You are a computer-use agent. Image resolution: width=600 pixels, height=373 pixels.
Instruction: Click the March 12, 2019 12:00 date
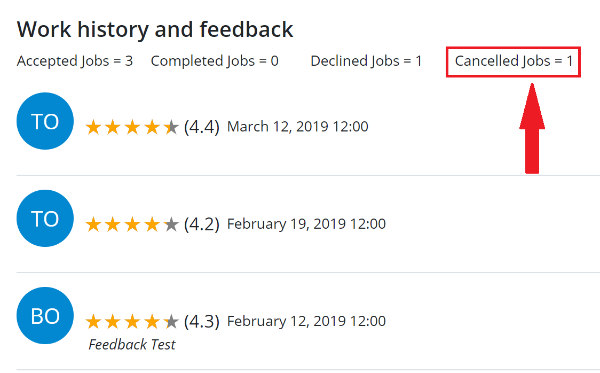coord(298,127)
